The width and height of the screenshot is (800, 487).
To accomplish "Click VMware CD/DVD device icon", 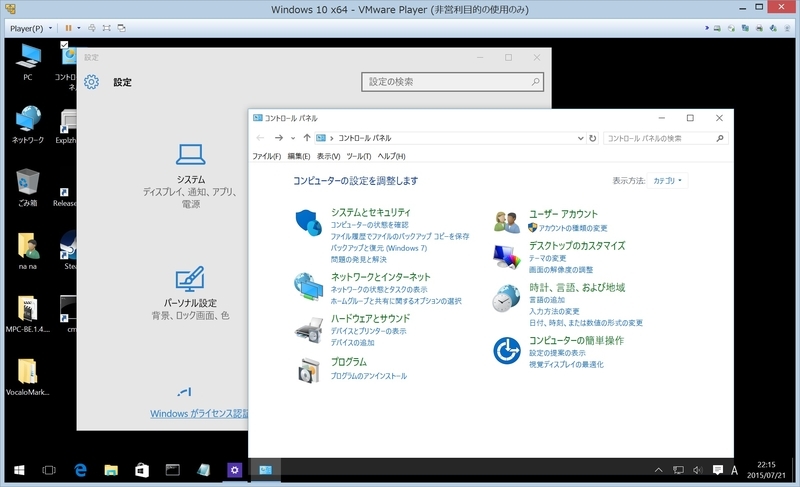I will pos(731,29).
